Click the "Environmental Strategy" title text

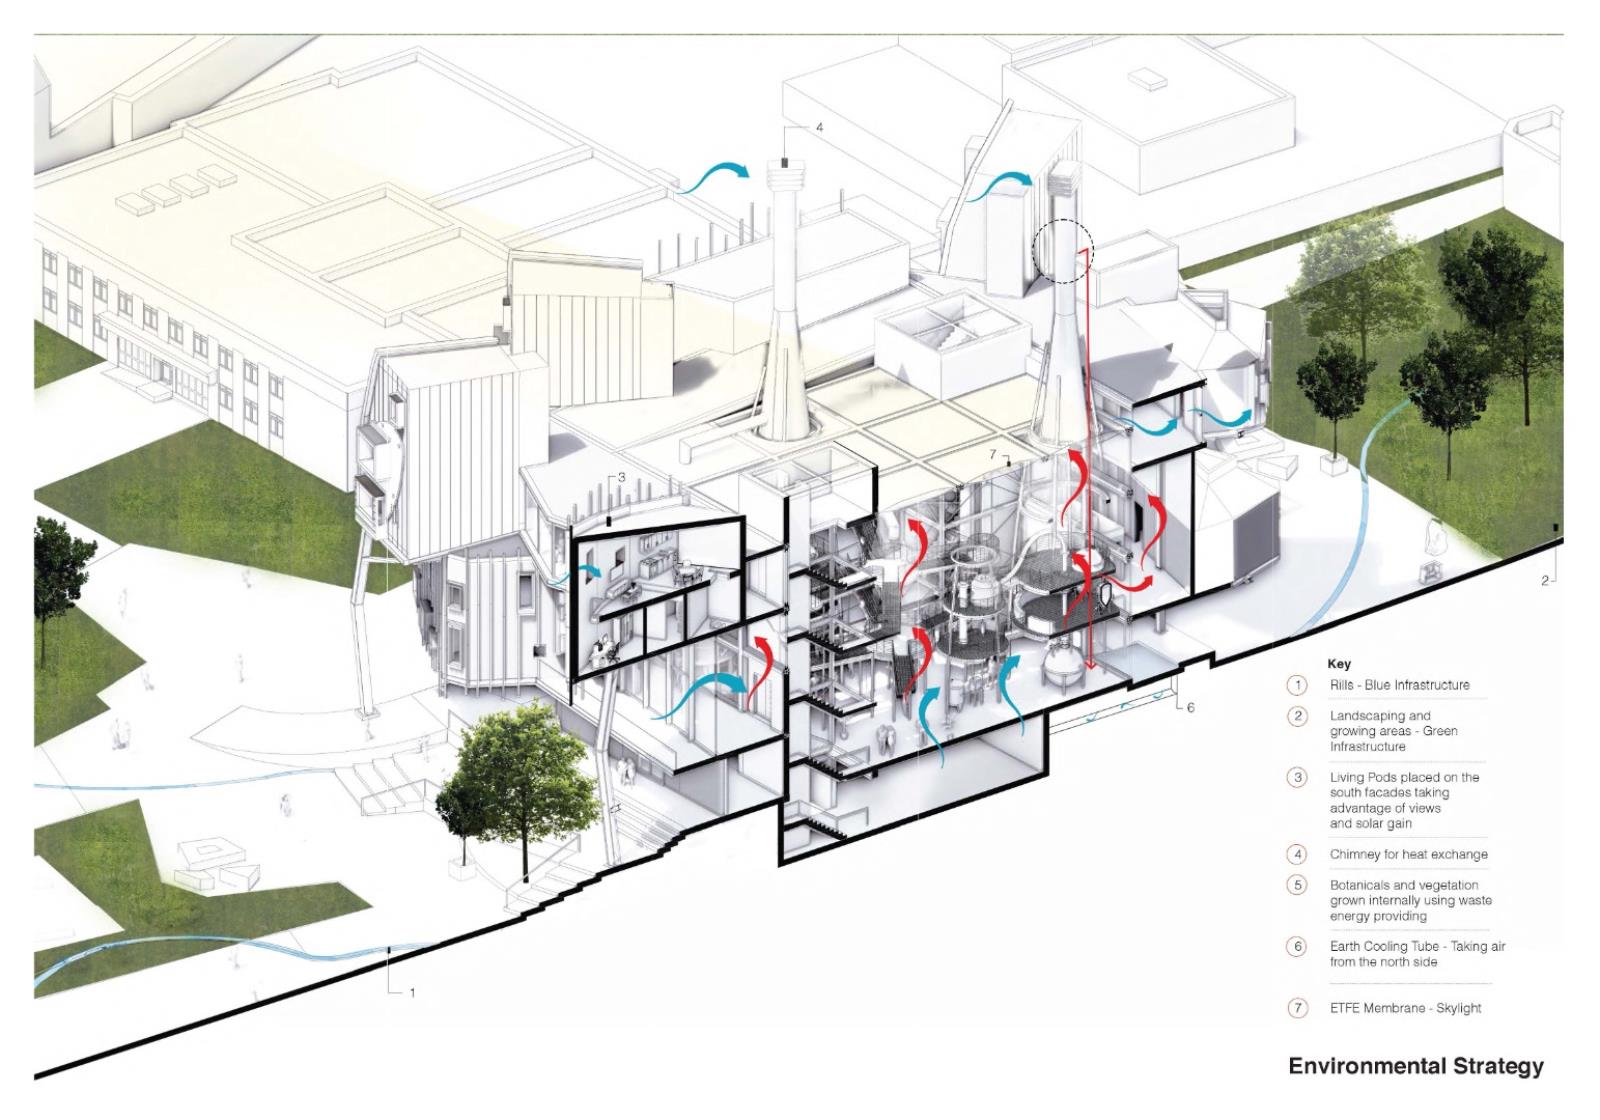pos(1415,1066)
